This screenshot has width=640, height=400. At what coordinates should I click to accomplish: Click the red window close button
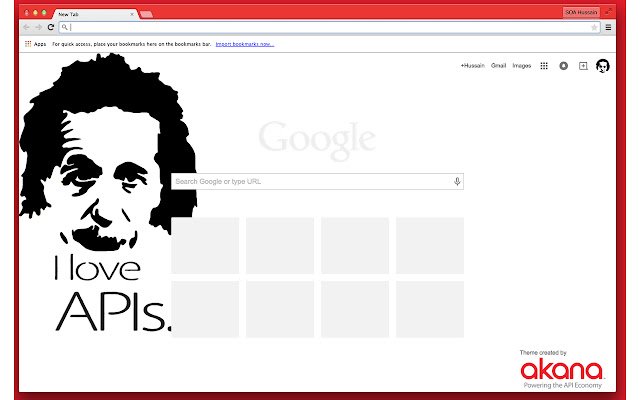[27, 13]
